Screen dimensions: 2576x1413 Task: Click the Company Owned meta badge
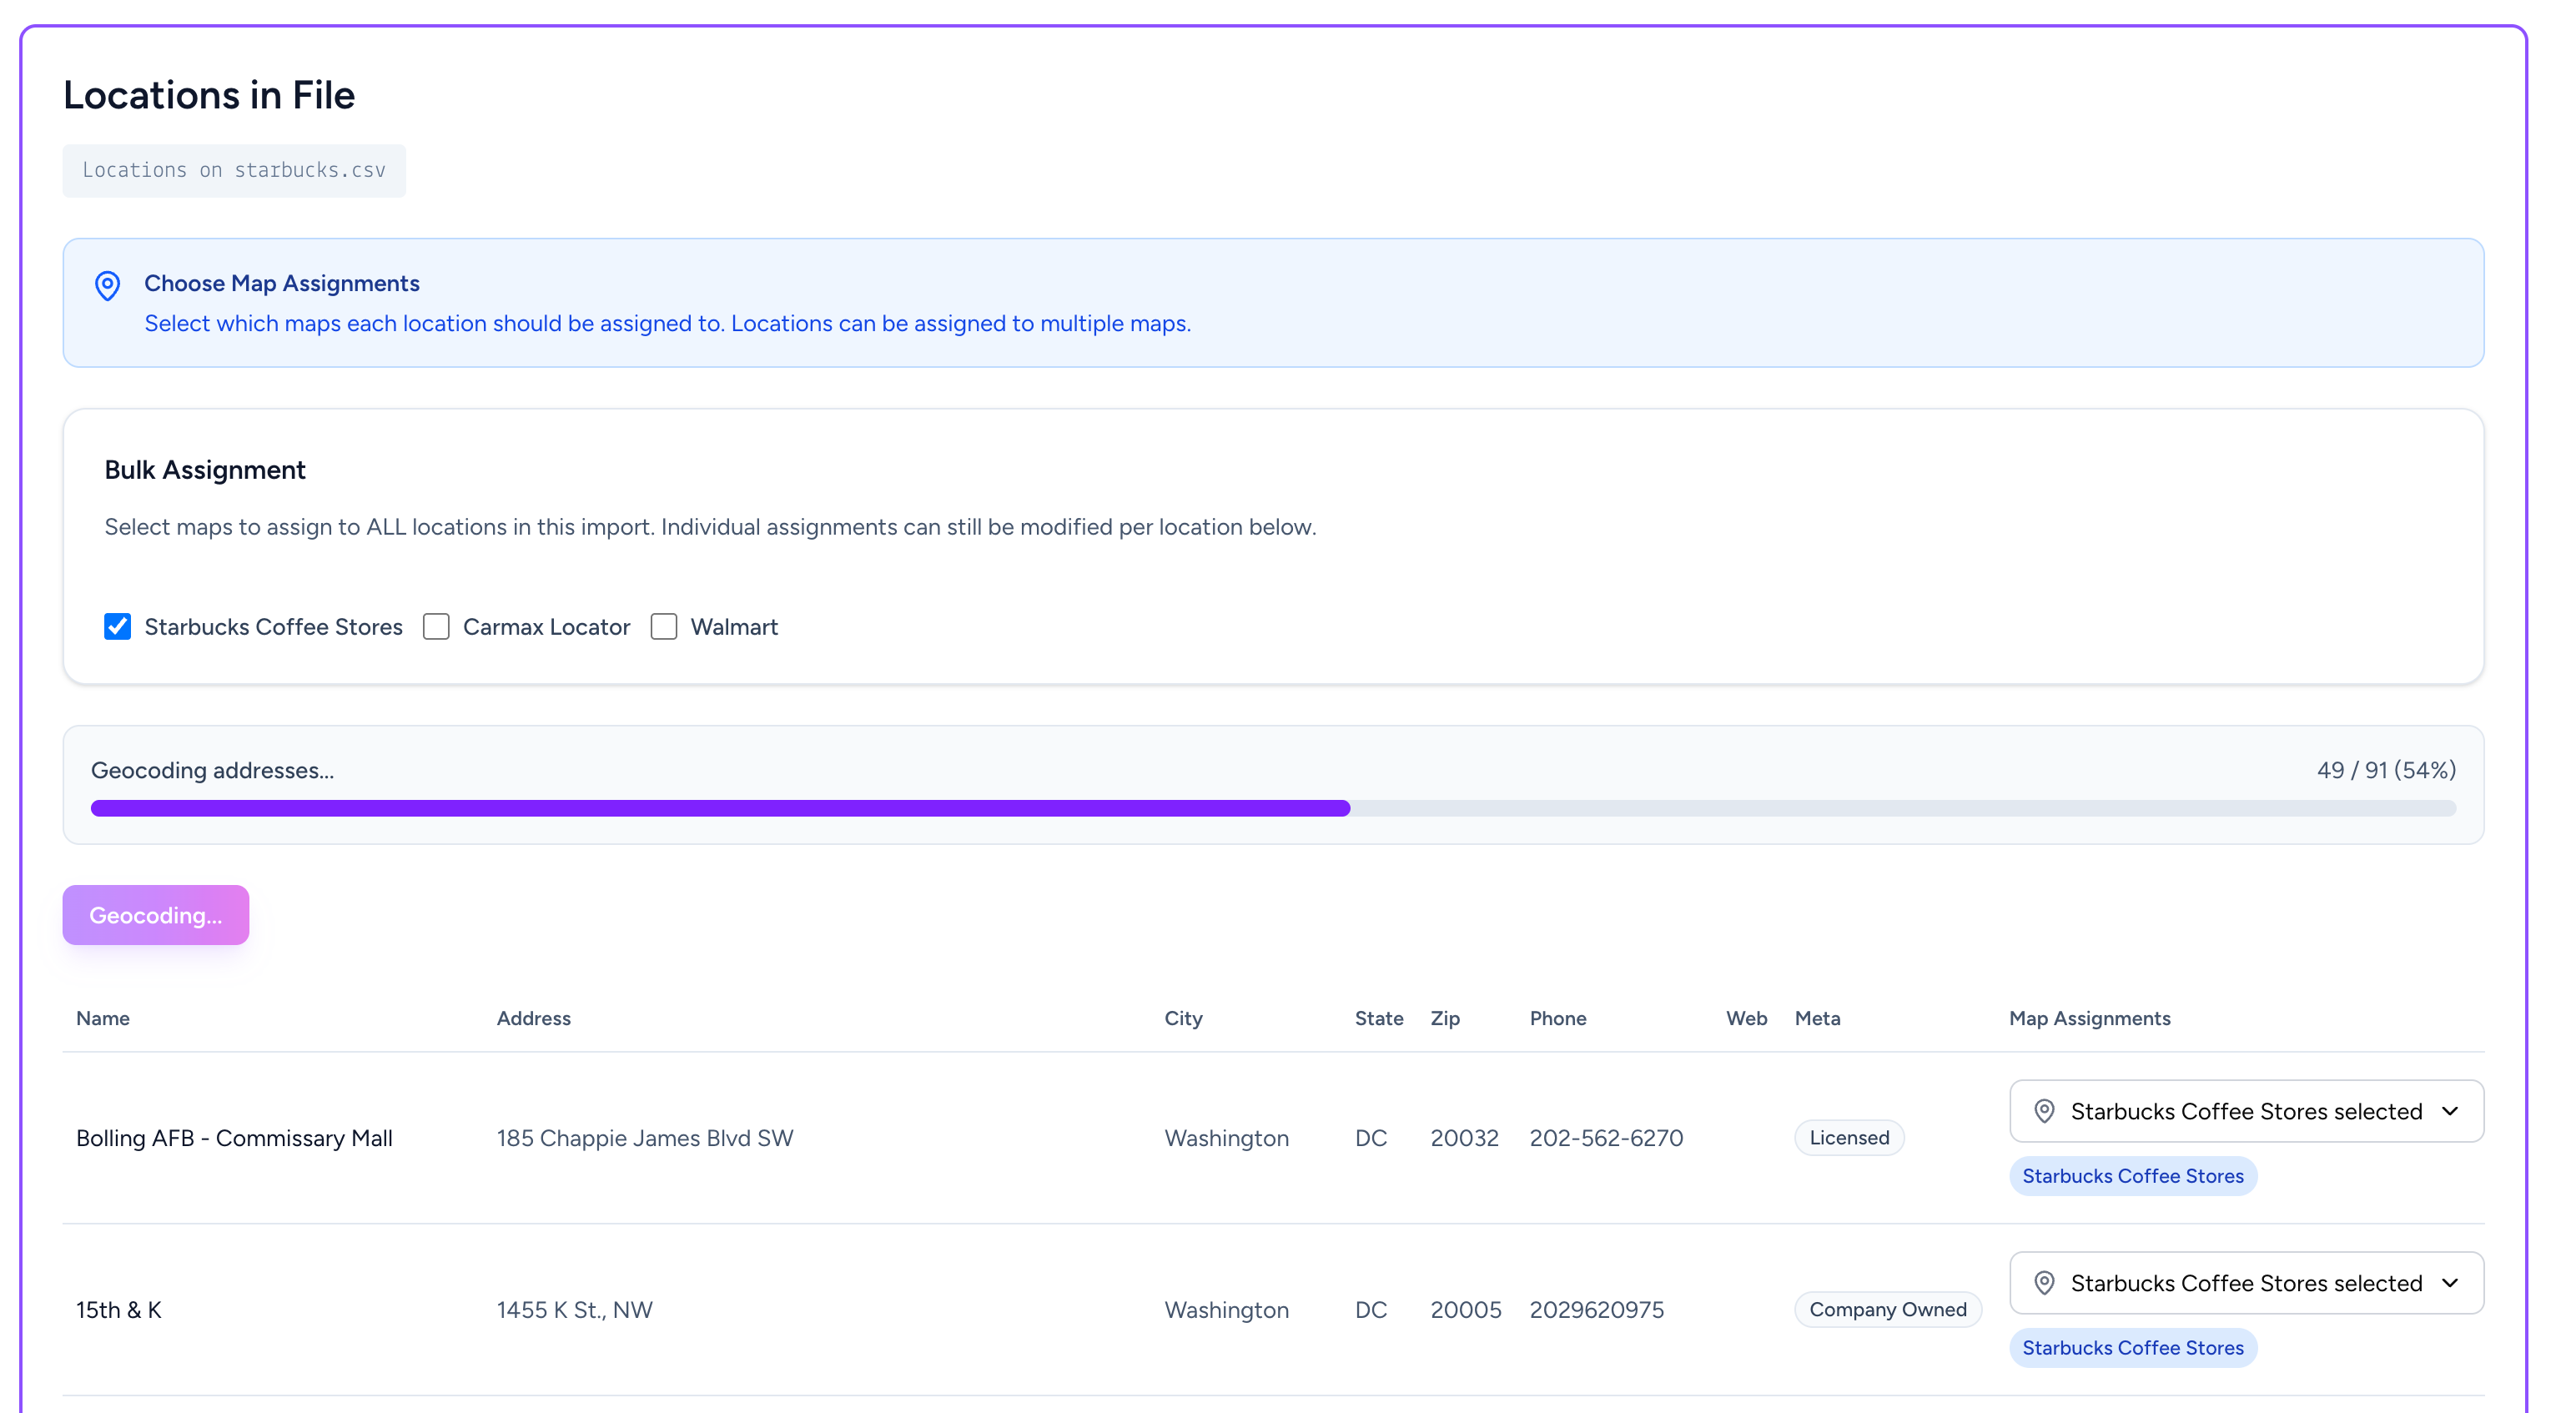(x=1887, y=1310)
